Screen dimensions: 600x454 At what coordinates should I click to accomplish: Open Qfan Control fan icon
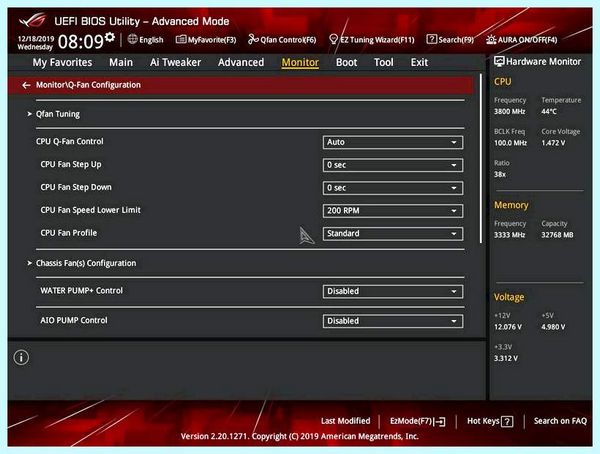click(x=253, y=39)
